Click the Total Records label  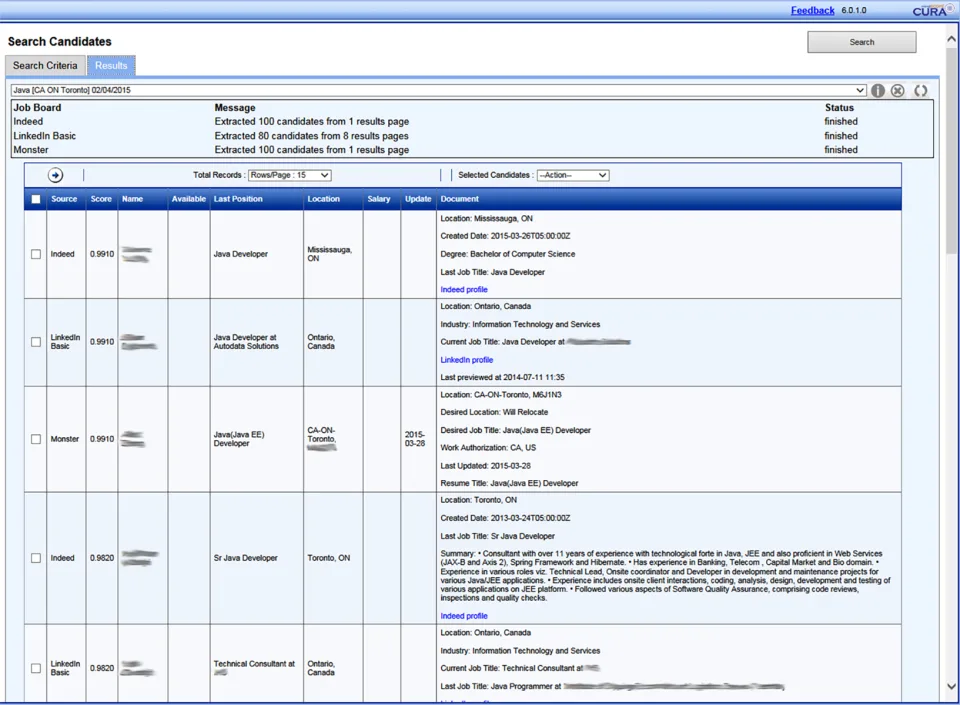[217, 175]
